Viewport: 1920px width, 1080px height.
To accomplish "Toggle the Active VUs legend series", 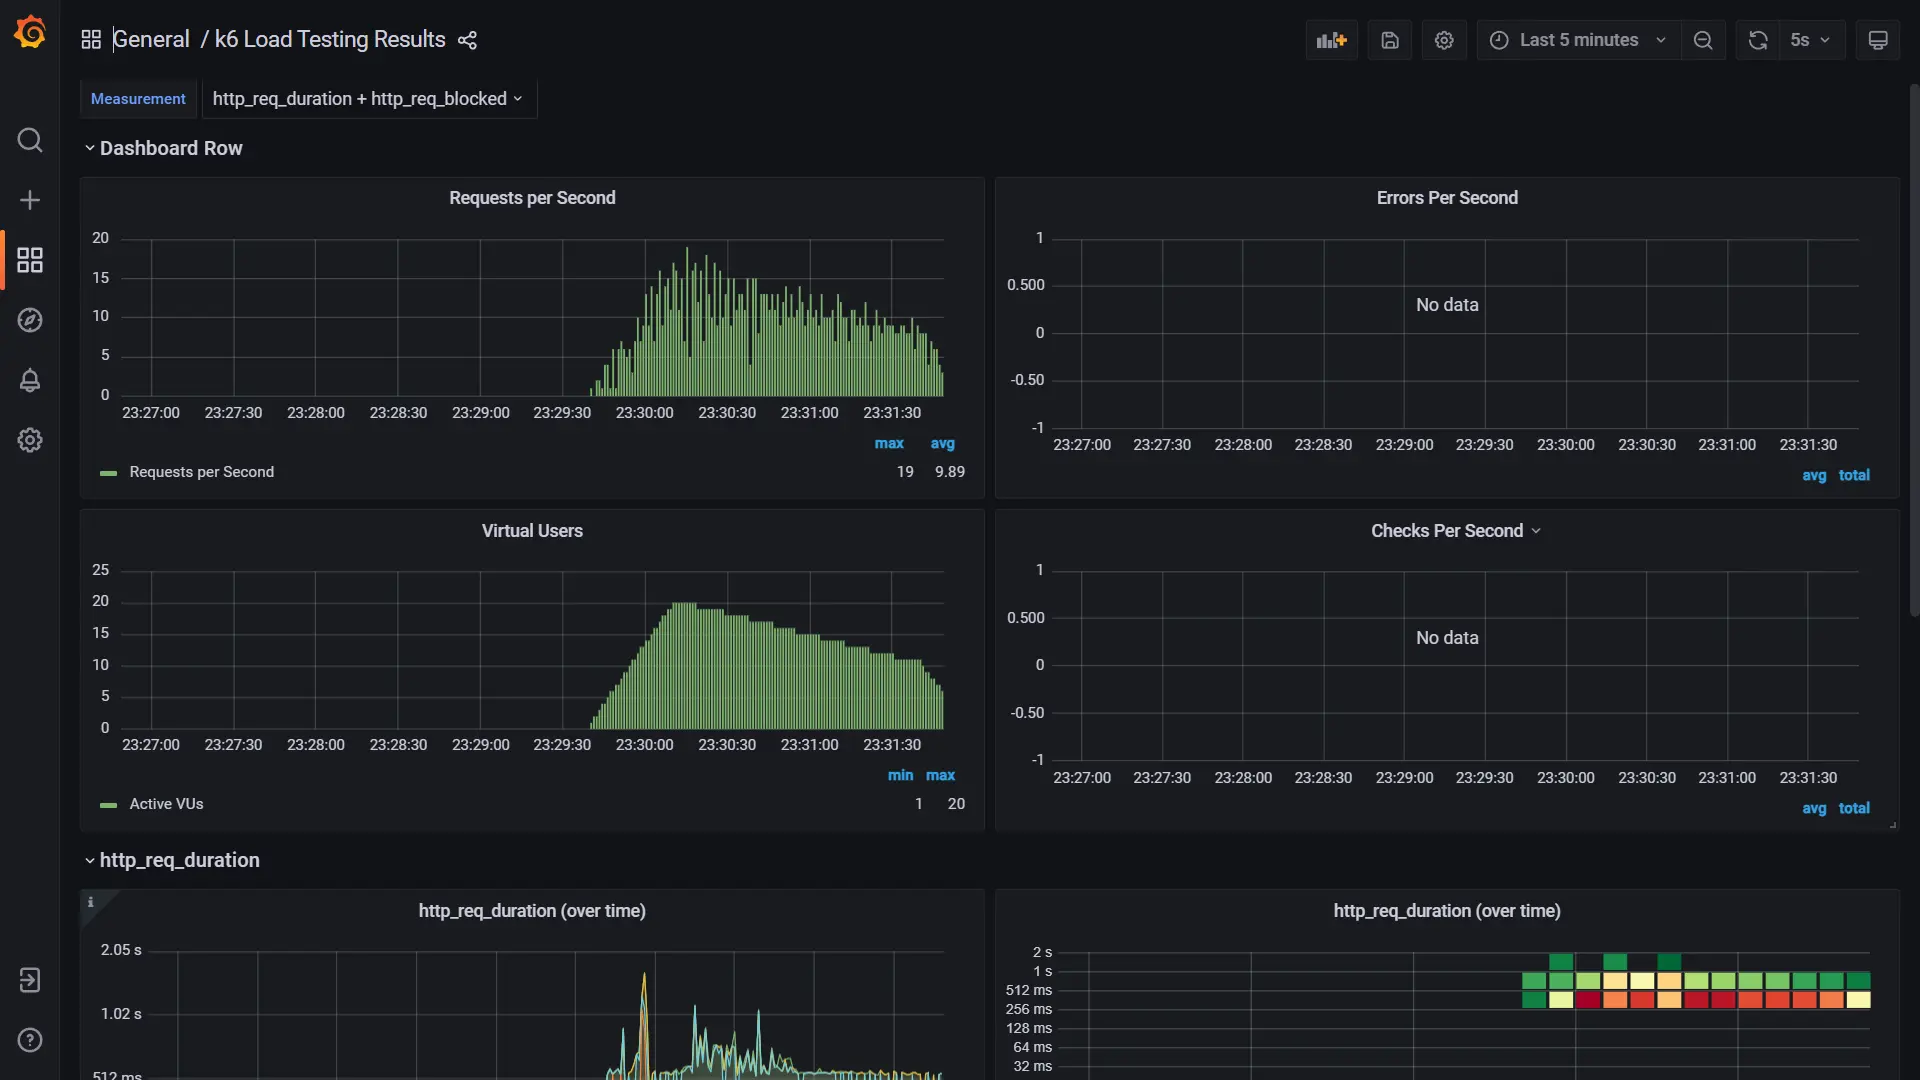I will [x=166, y=804].
